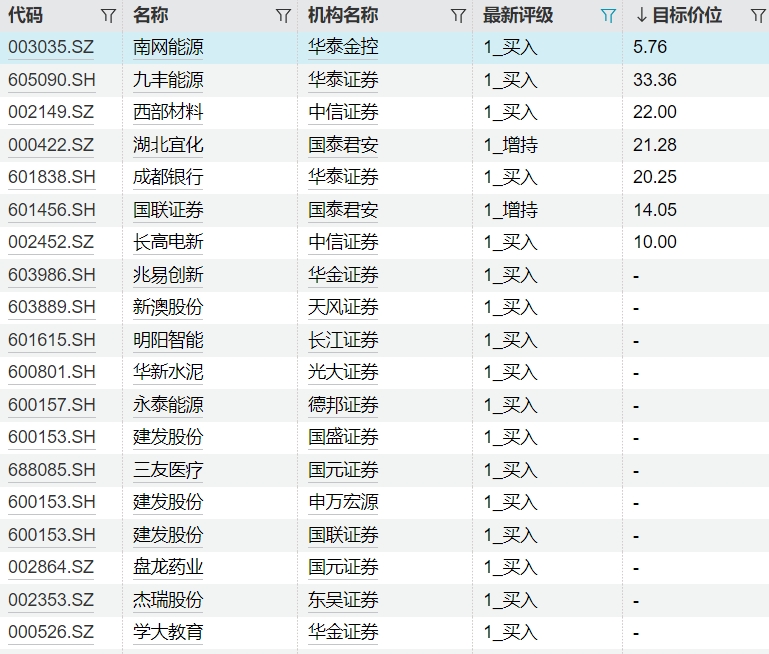Sort by the 最新评级 column header
The width and height of the screenshot is (769, 654).
pos(517,16)
